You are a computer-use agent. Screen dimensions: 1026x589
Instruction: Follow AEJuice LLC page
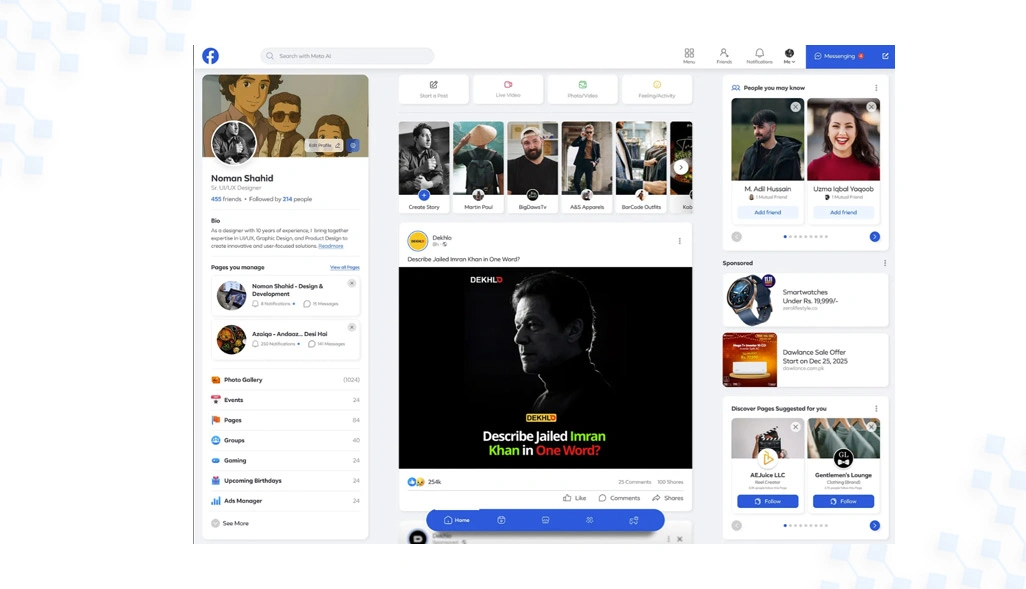pyautogui.click(x=768, y=501)
